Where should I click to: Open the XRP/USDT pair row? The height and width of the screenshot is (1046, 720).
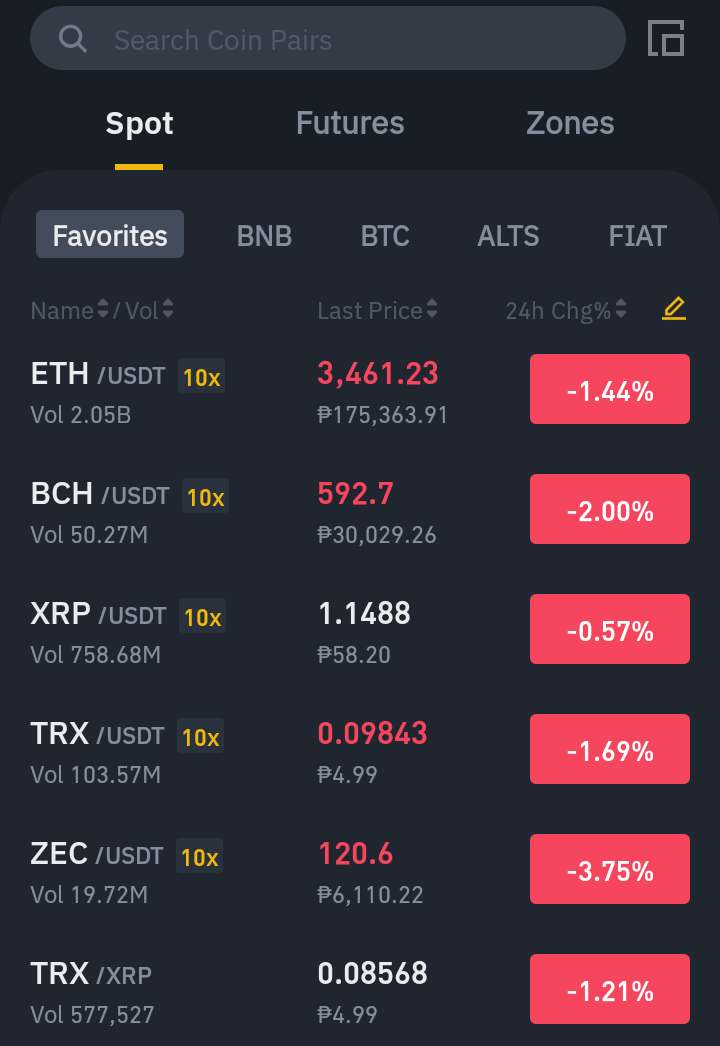[360, 630]
